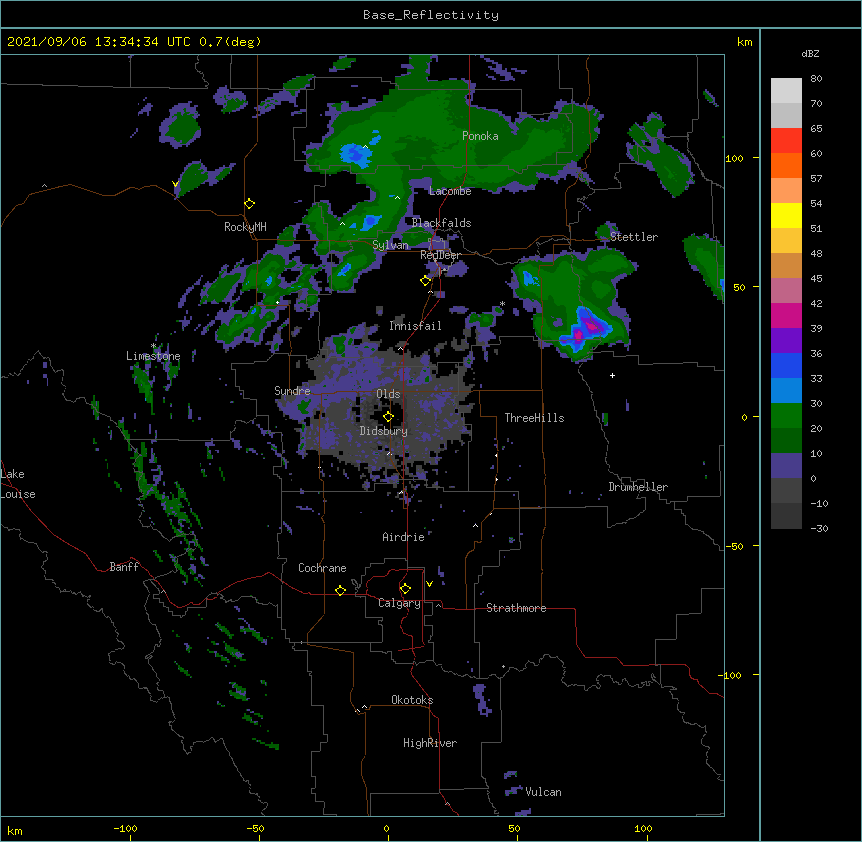Select the bright yellow swatch in the dBZ legend
Screen dimensions: 862x842
pos(786,215)
